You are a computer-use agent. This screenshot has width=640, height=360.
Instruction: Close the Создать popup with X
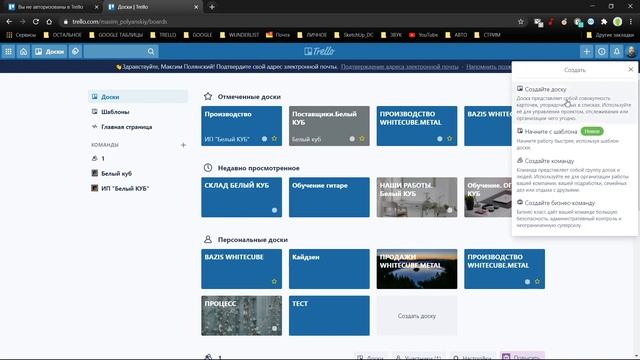[631, 69]
